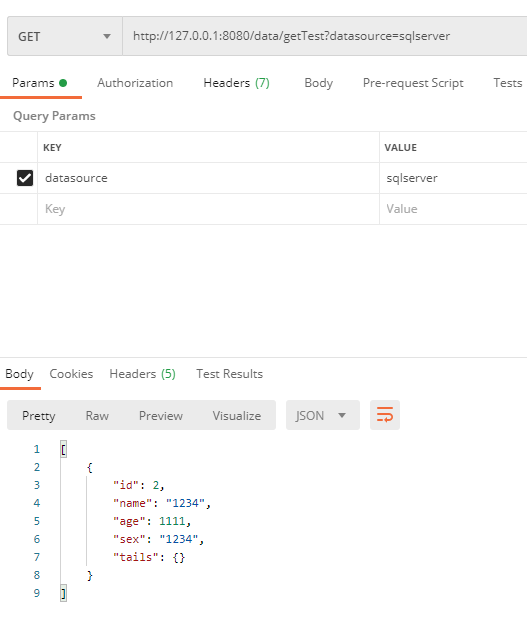Click the request URL field

pyautogui.click(x=325, y=36)
